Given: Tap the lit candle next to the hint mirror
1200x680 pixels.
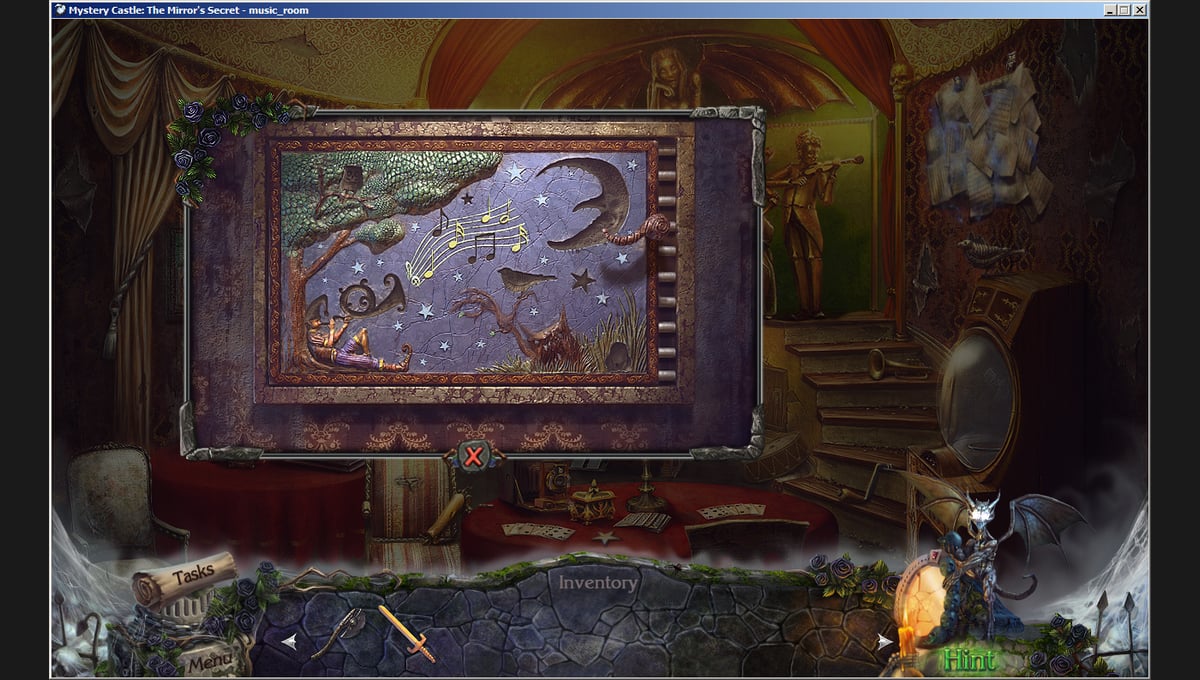Looking at the screenshot, I should [x=906, y=641].
